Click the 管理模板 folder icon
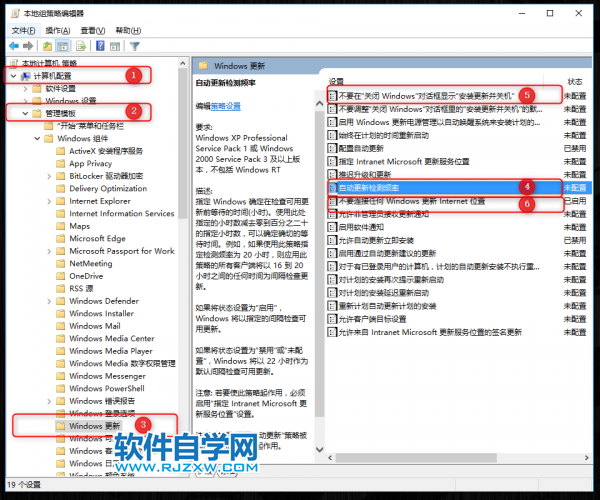The height and width of the screenshot is (500, 600). [37, 113]
